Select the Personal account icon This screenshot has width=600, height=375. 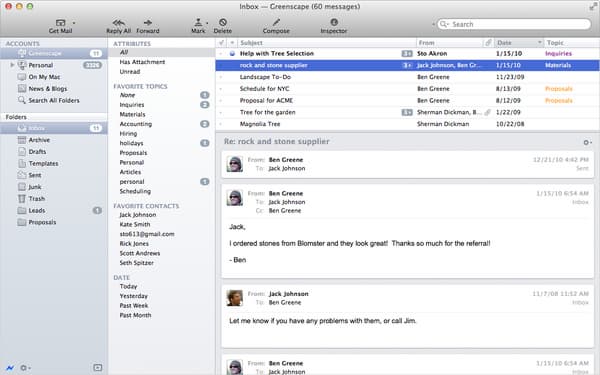tap(22, 65)
